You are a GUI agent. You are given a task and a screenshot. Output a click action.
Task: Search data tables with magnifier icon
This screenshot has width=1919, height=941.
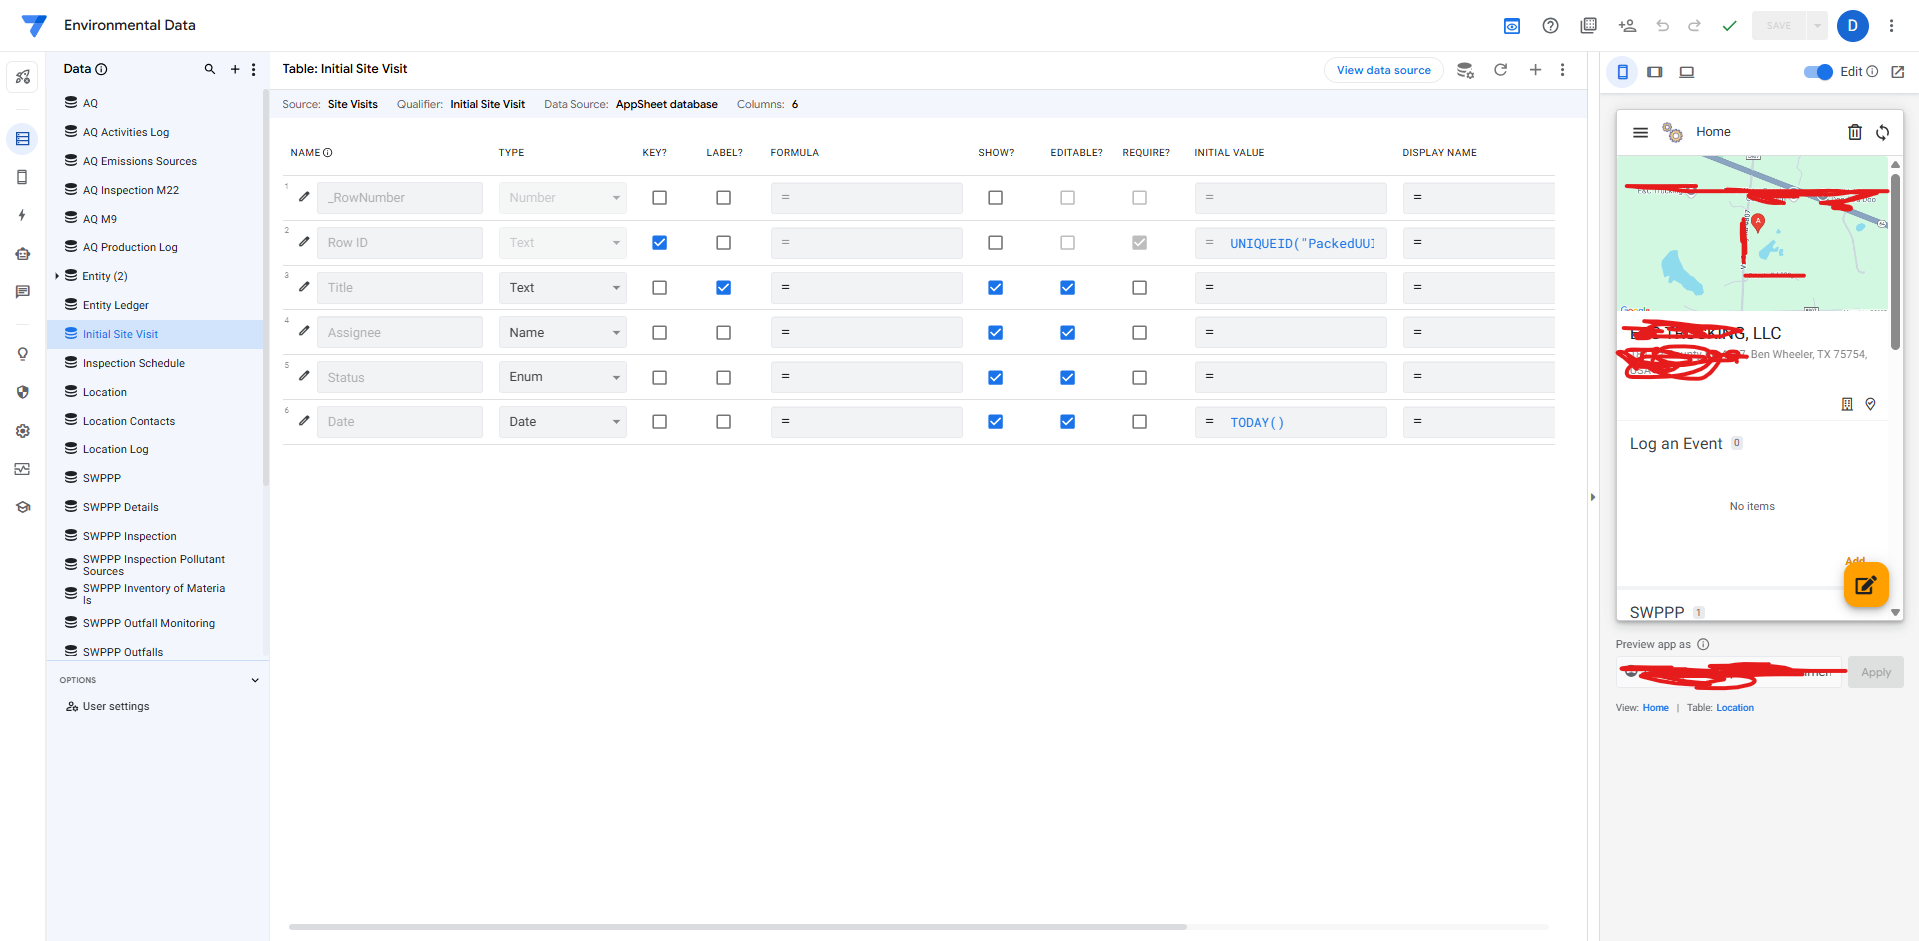(x=210, y=70)
